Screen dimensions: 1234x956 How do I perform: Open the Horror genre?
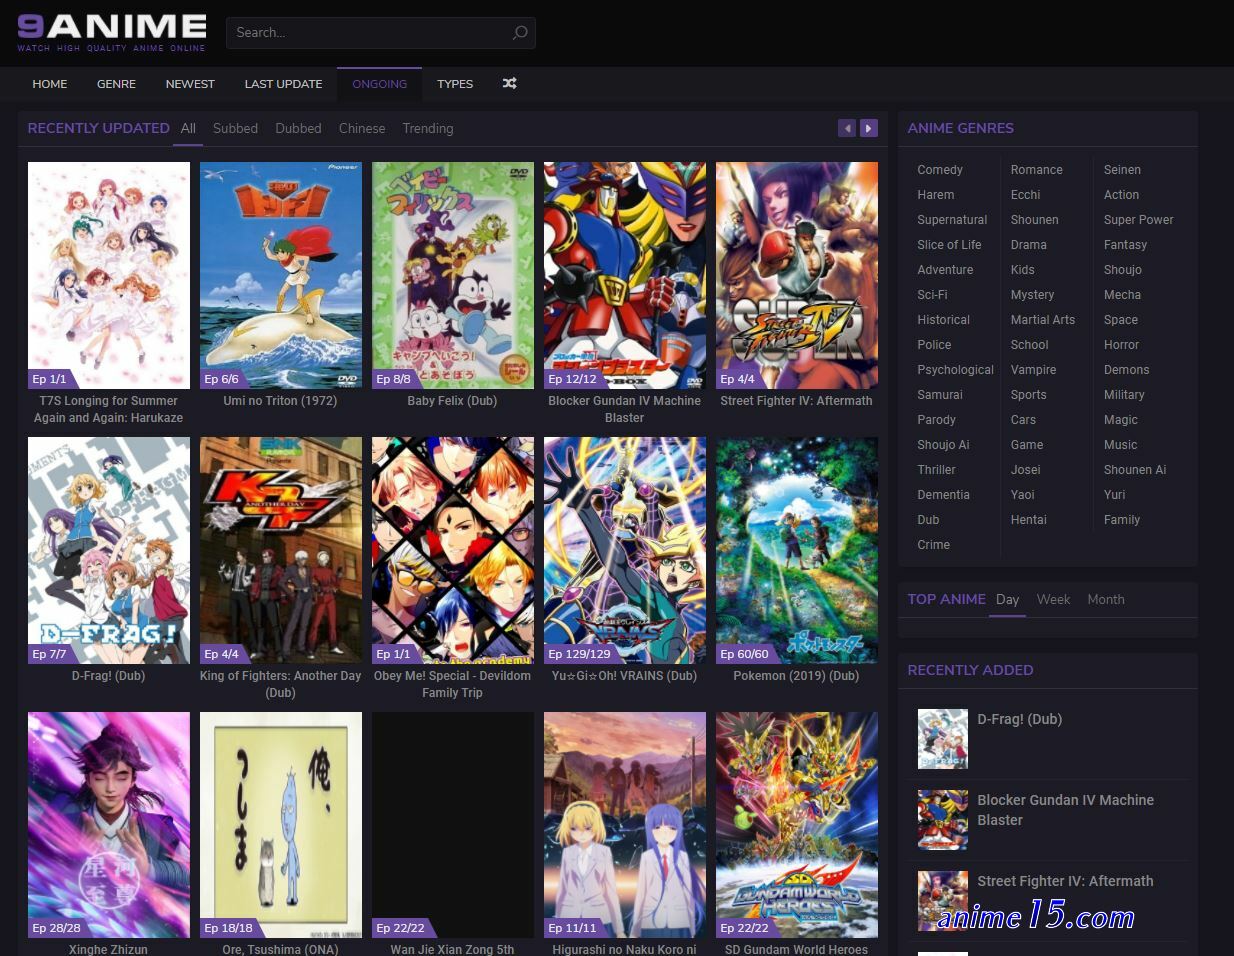point(1121,345)
